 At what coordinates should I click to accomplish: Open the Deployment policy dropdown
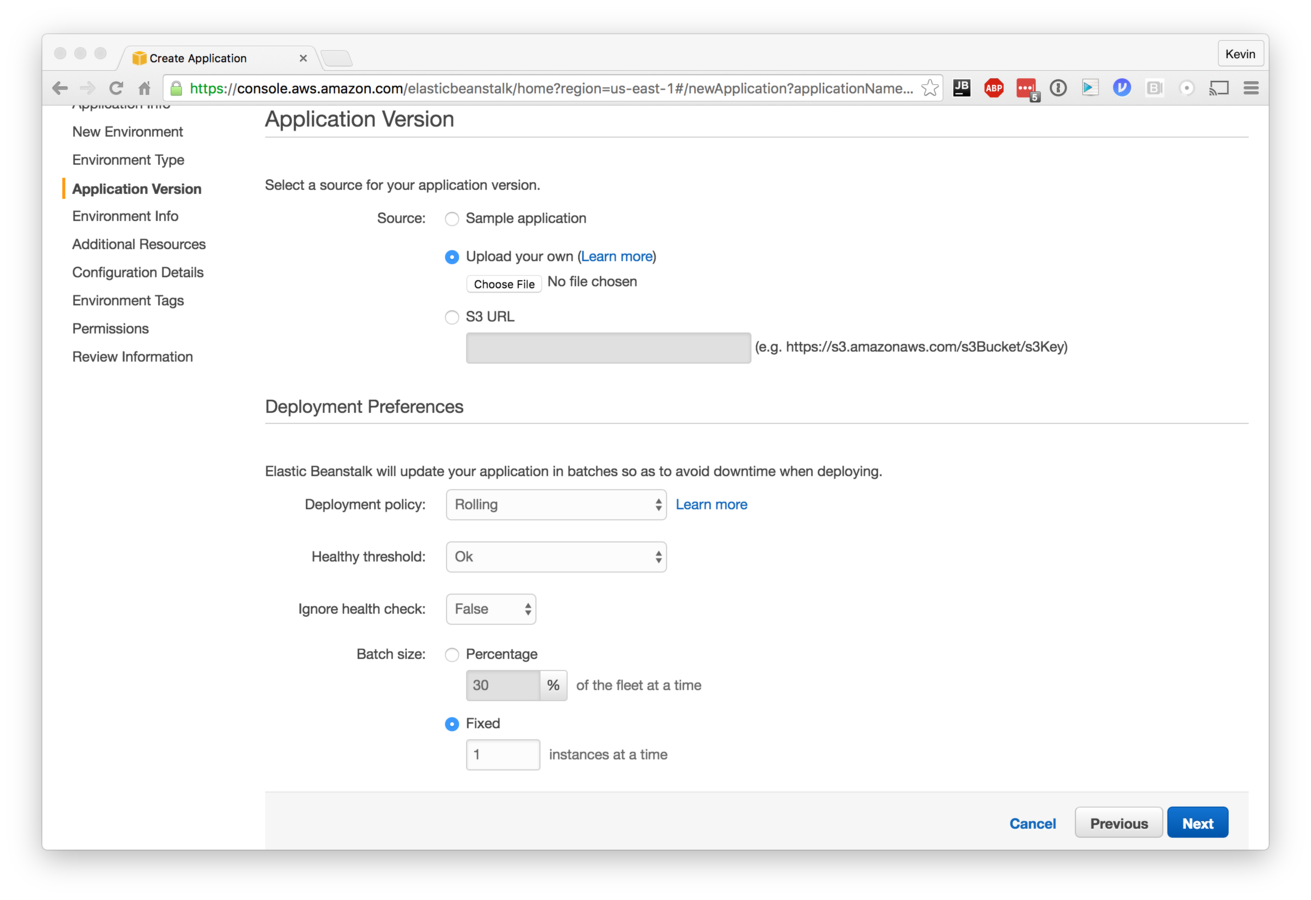[556, 504]
